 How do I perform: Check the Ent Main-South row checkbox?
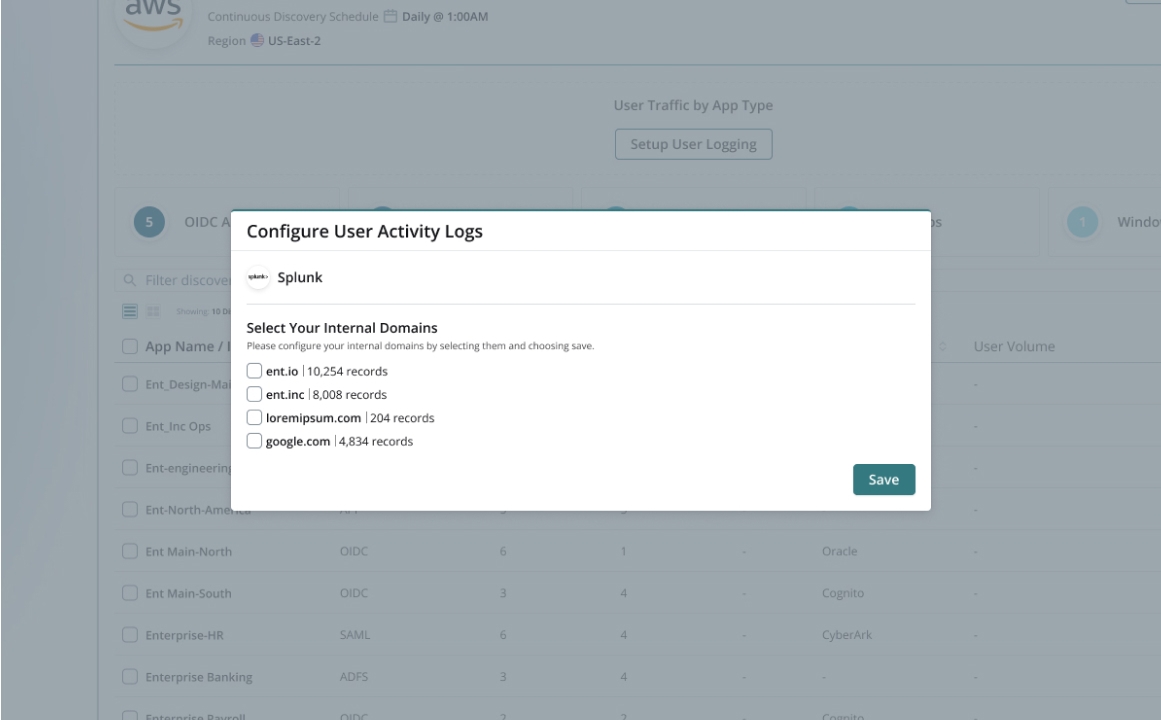point(130,593)
